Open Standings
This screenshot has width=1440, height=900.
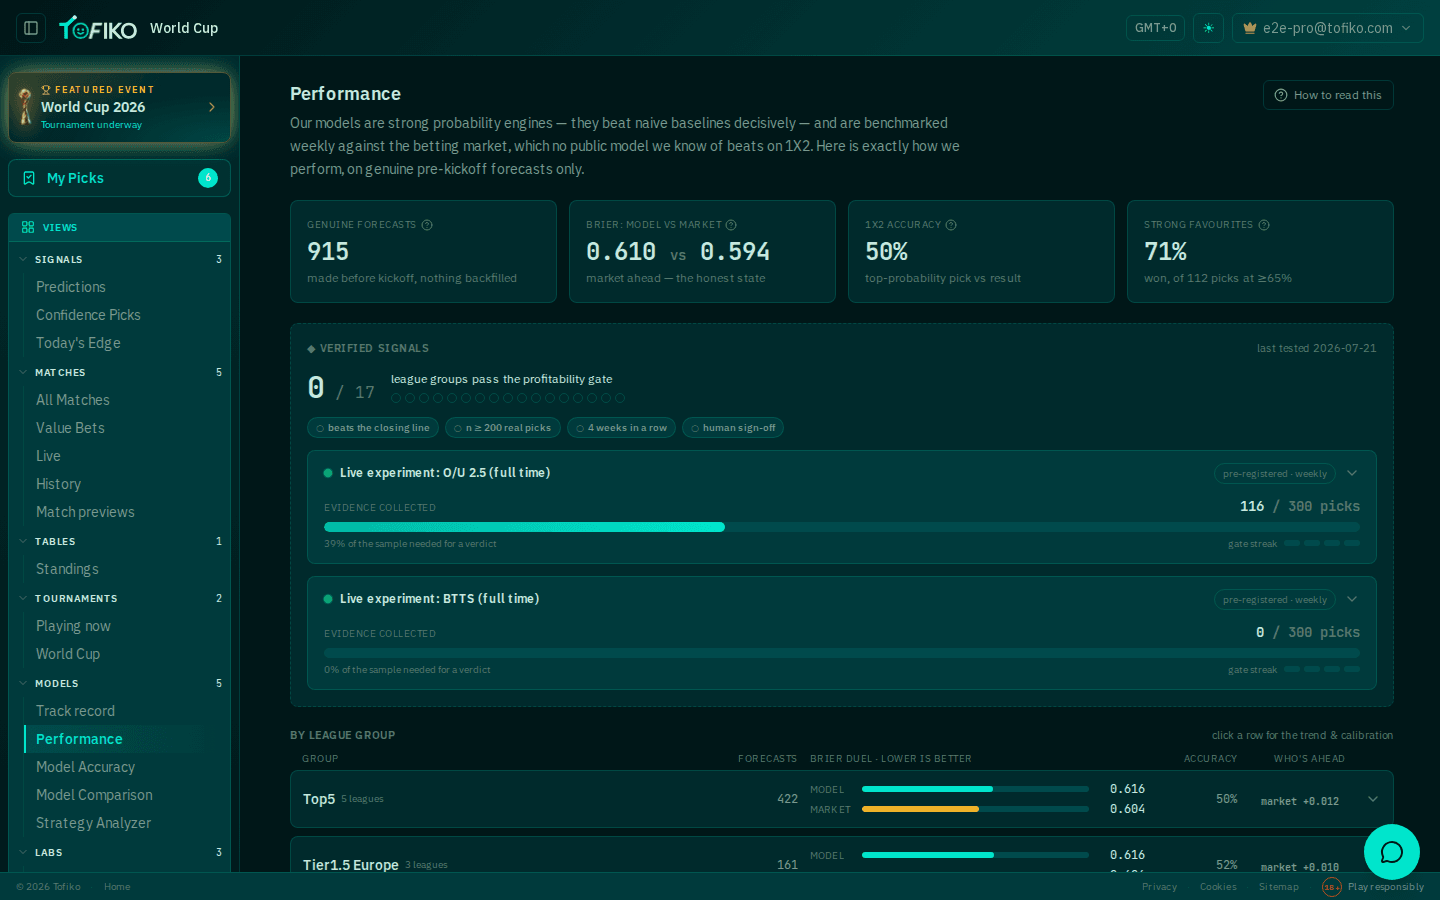click(x=67, y=569)
